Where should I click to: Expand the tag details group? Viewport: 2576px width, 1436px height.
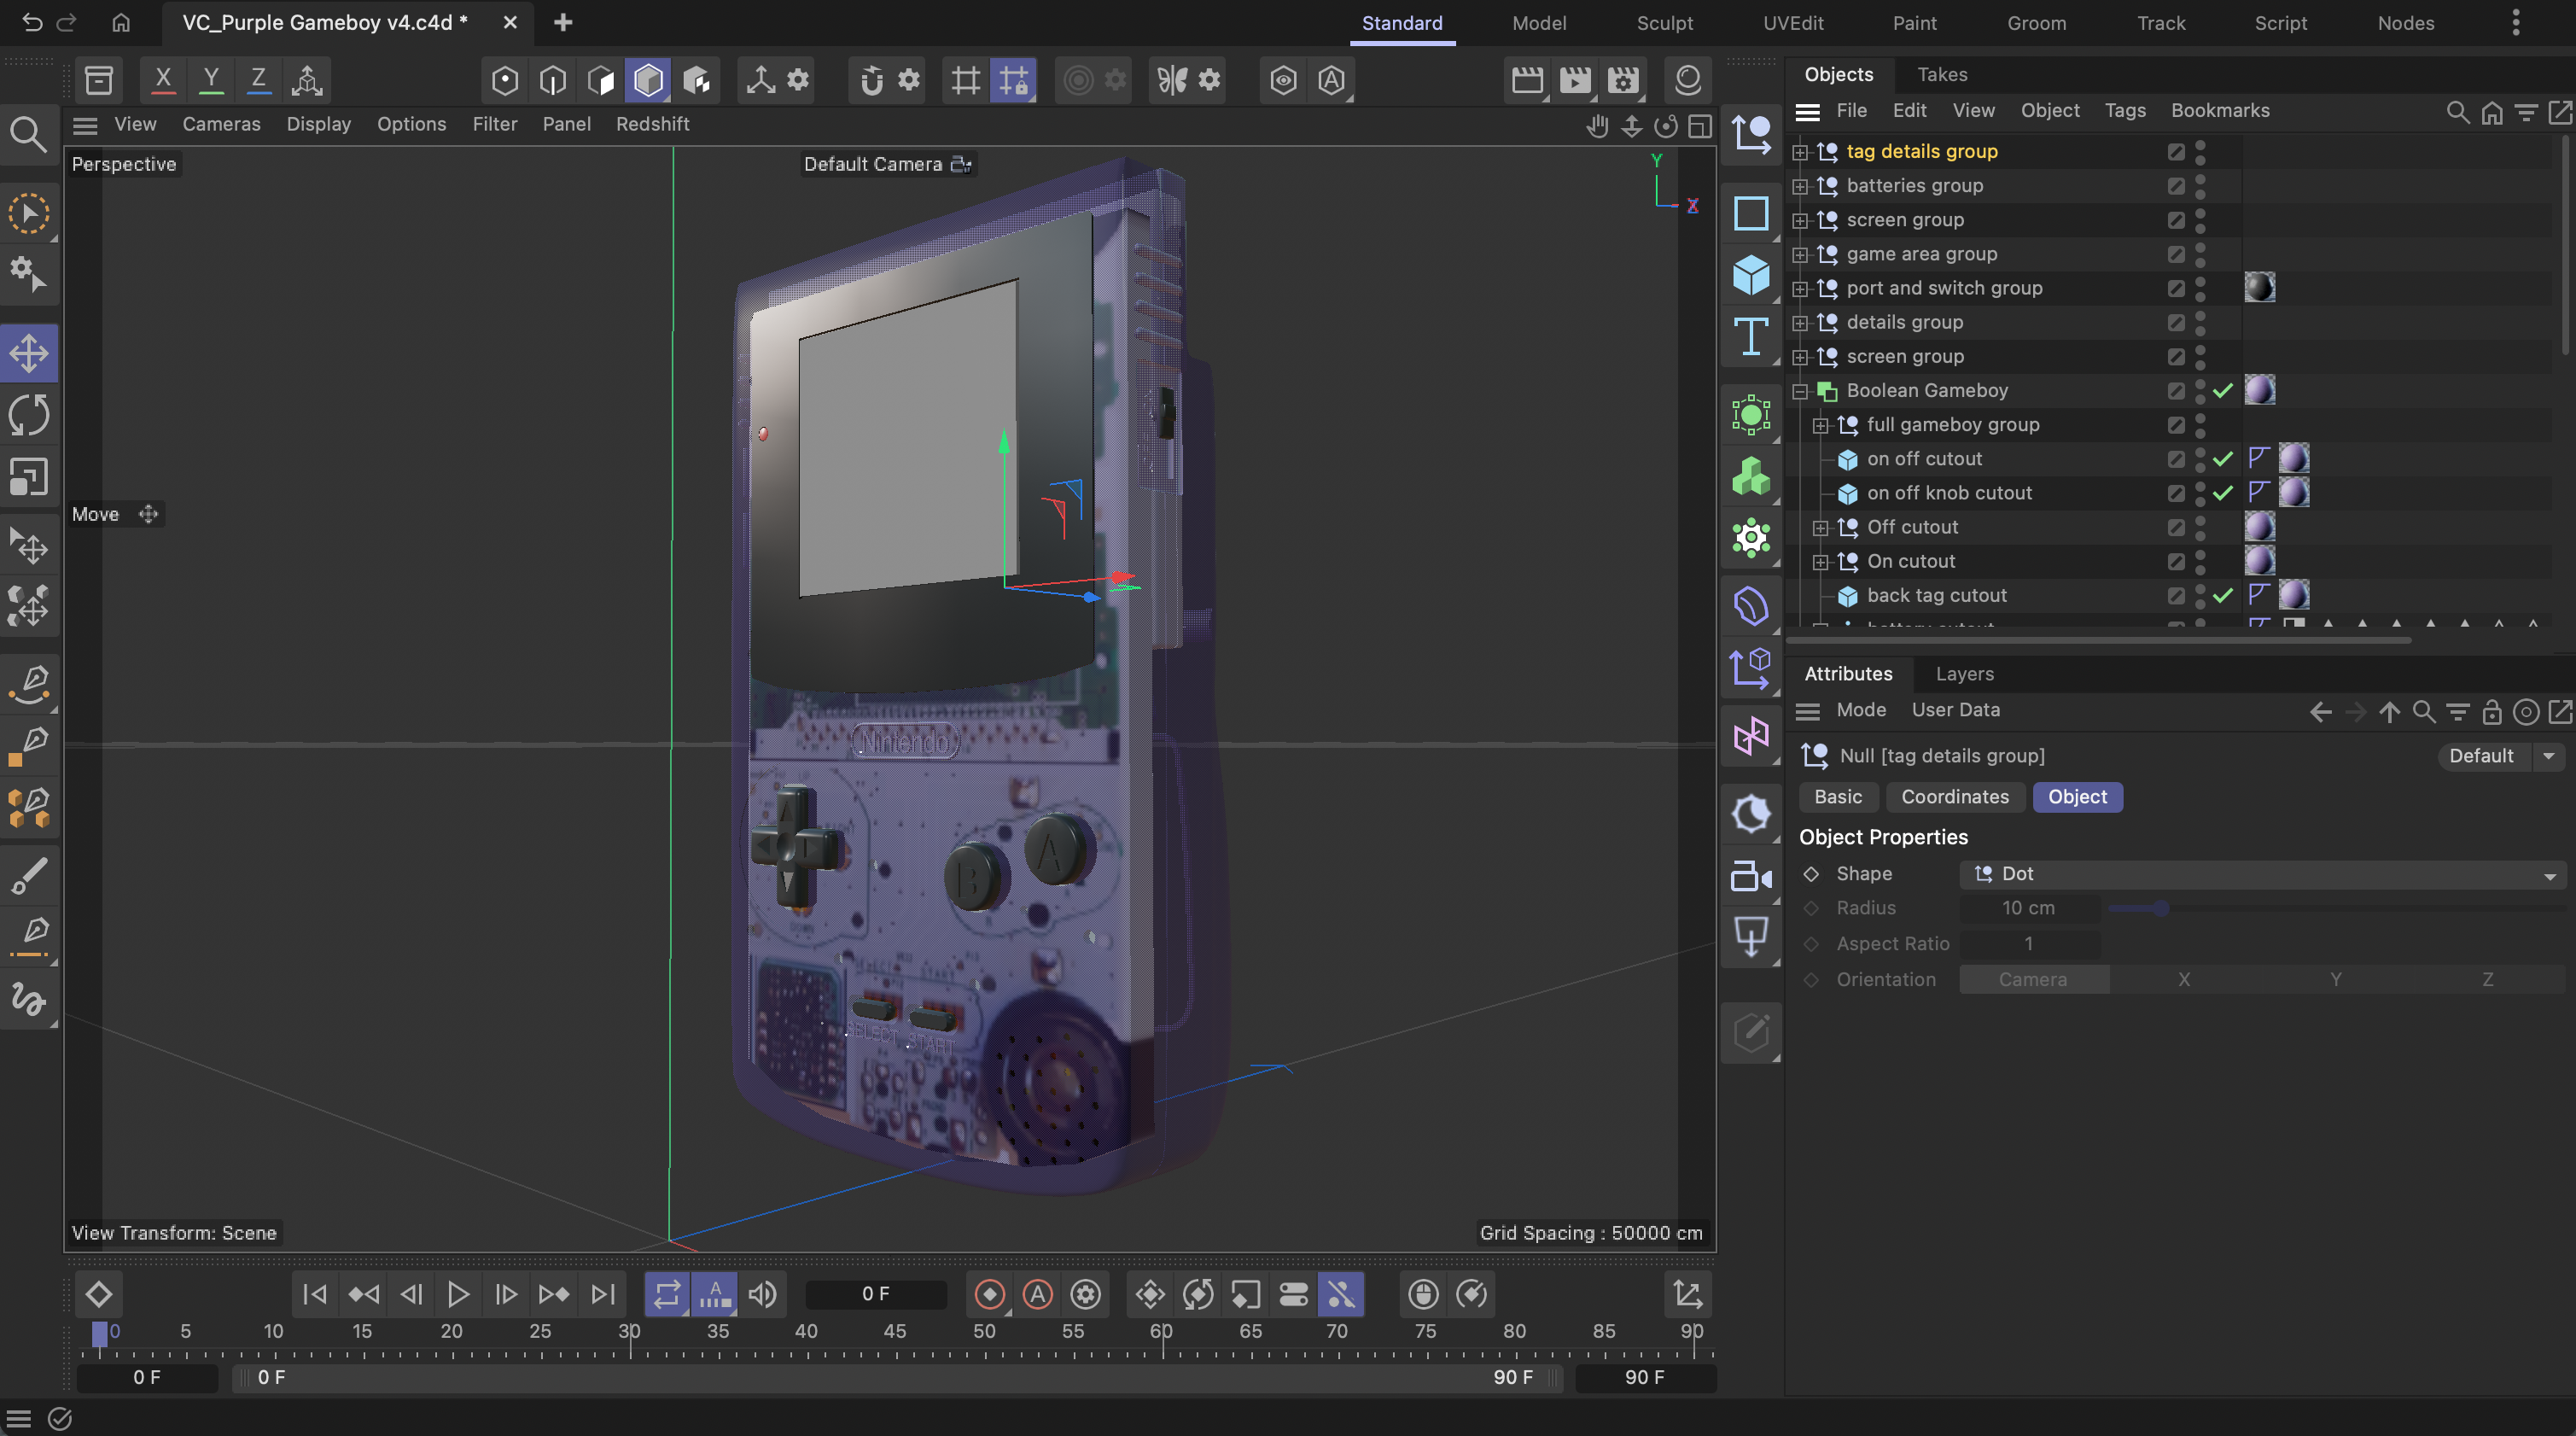tap(1800, 152)
